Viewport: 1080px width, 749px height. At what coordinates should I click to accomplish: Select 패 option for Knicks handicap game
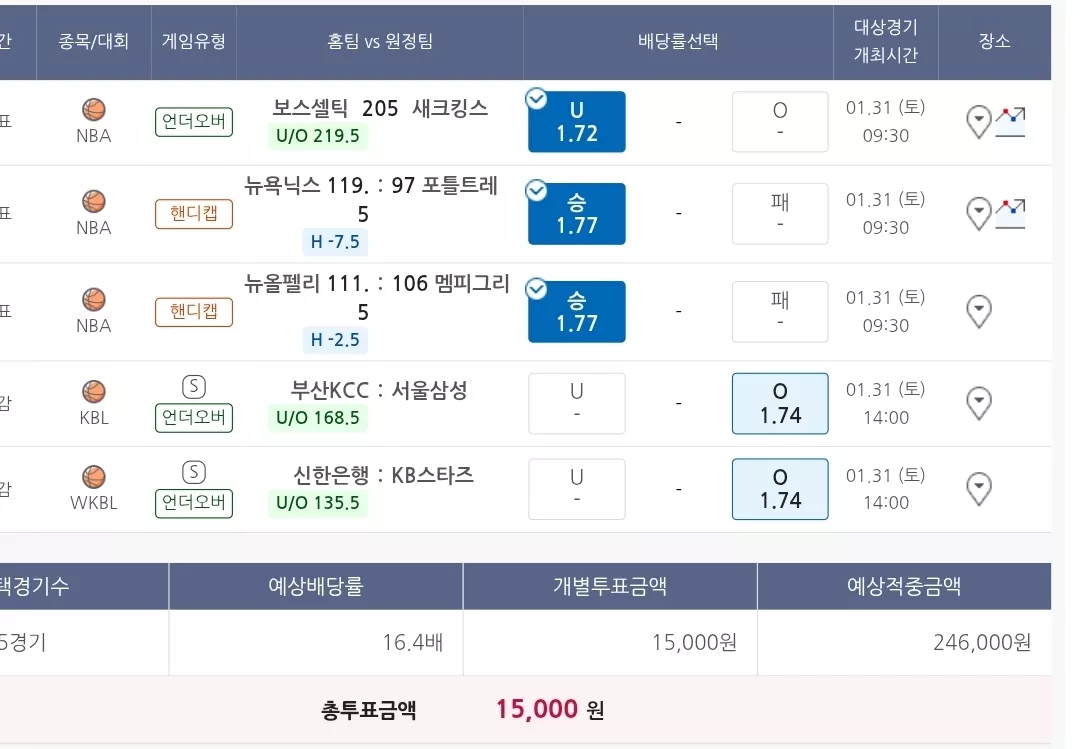coord(780,214)
